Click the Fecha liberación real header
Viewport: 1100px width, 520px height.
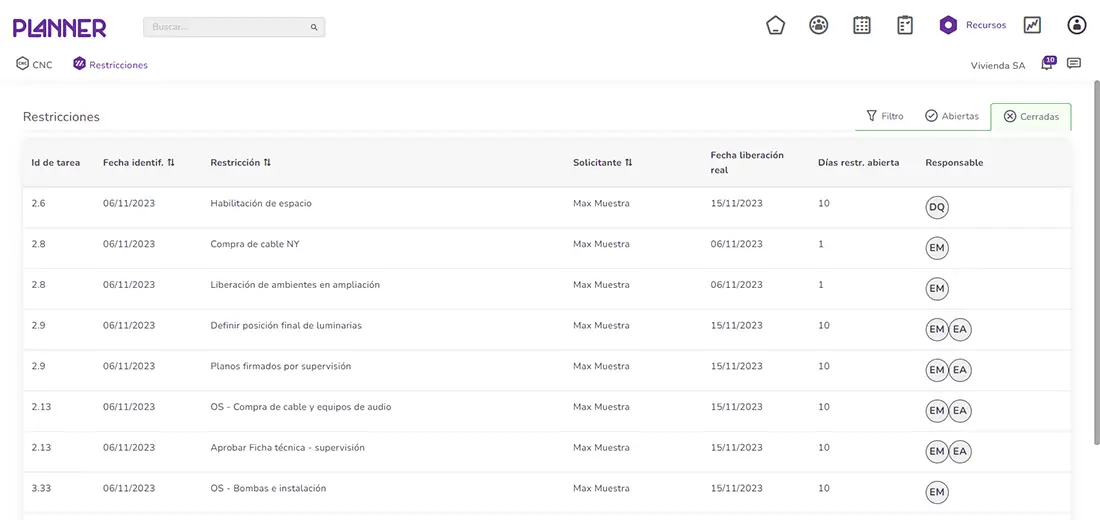click(x=746, y=162)
